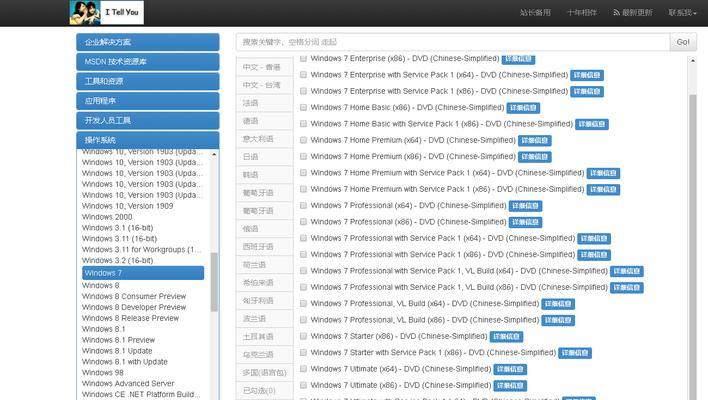Click the file list scrollbar thumb

point(693,246)
